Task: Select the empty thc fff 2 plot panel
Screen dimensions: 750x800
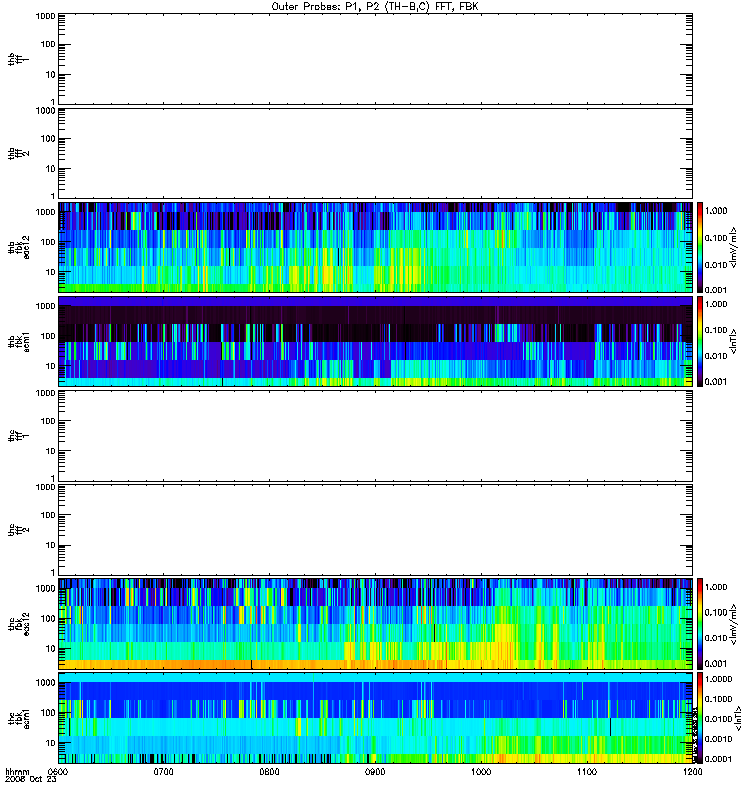Action: tap(376, 530)
